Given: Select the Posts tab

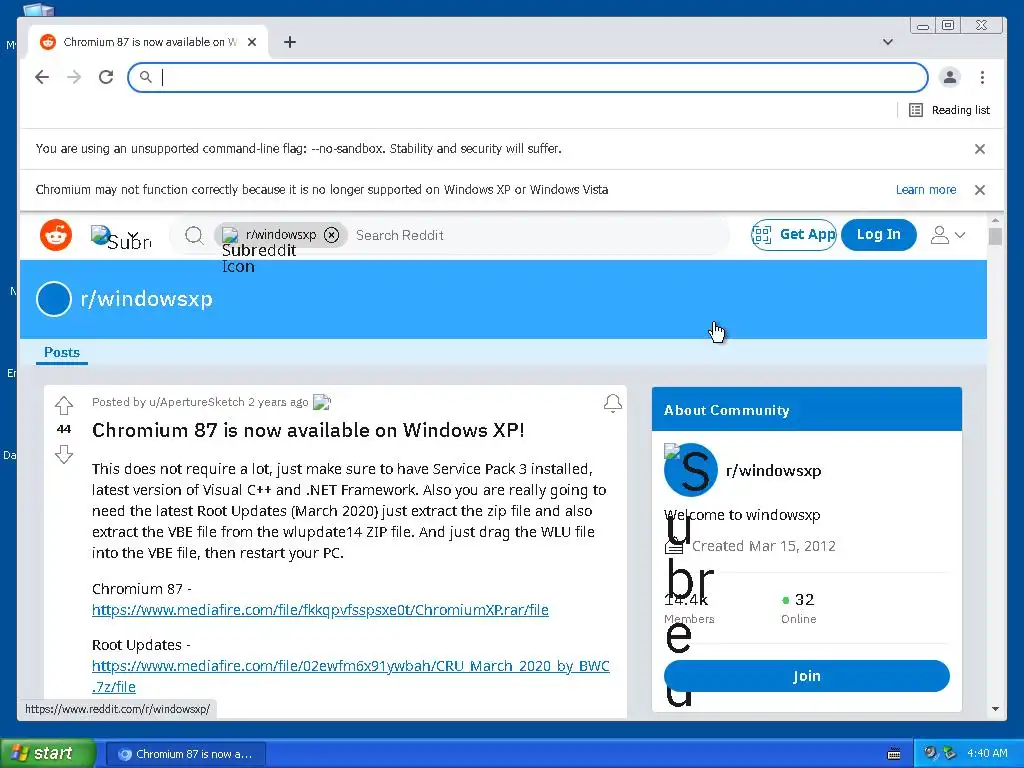Looking at the screenshot, I should (62, 353).
